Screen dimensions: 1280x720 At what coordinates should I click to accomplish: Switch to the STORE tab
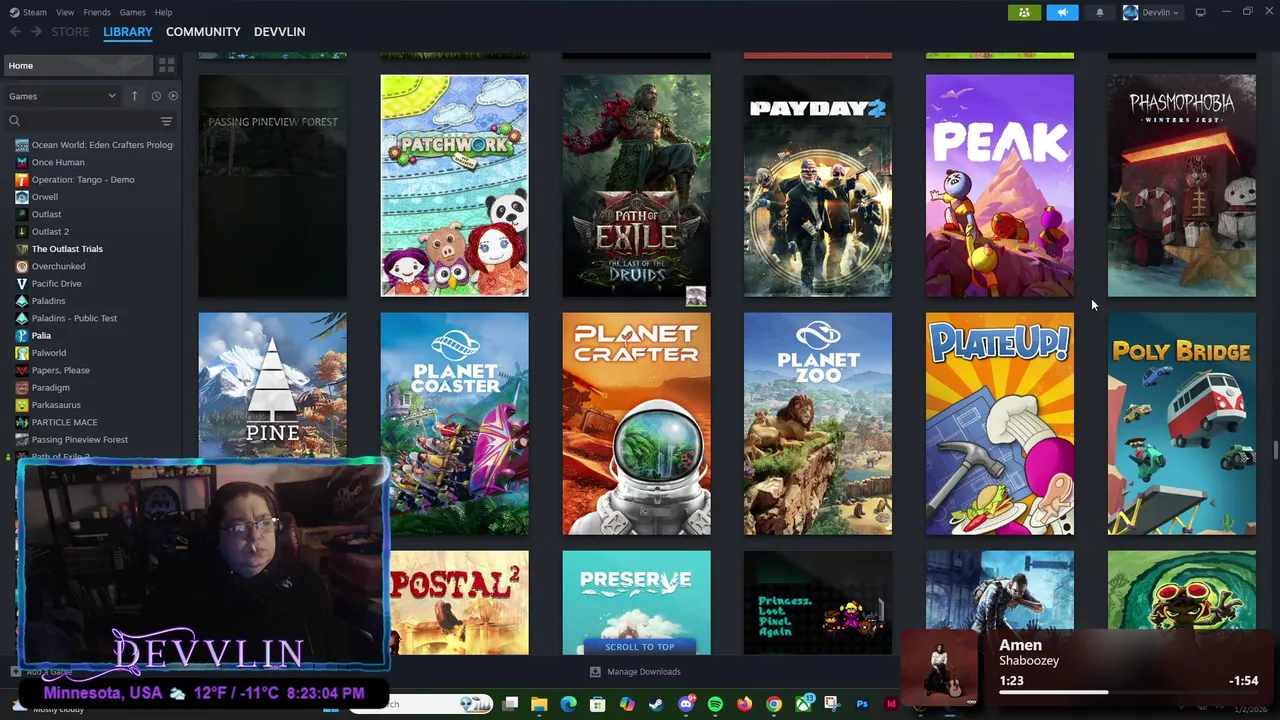click(x=70, y=32)
